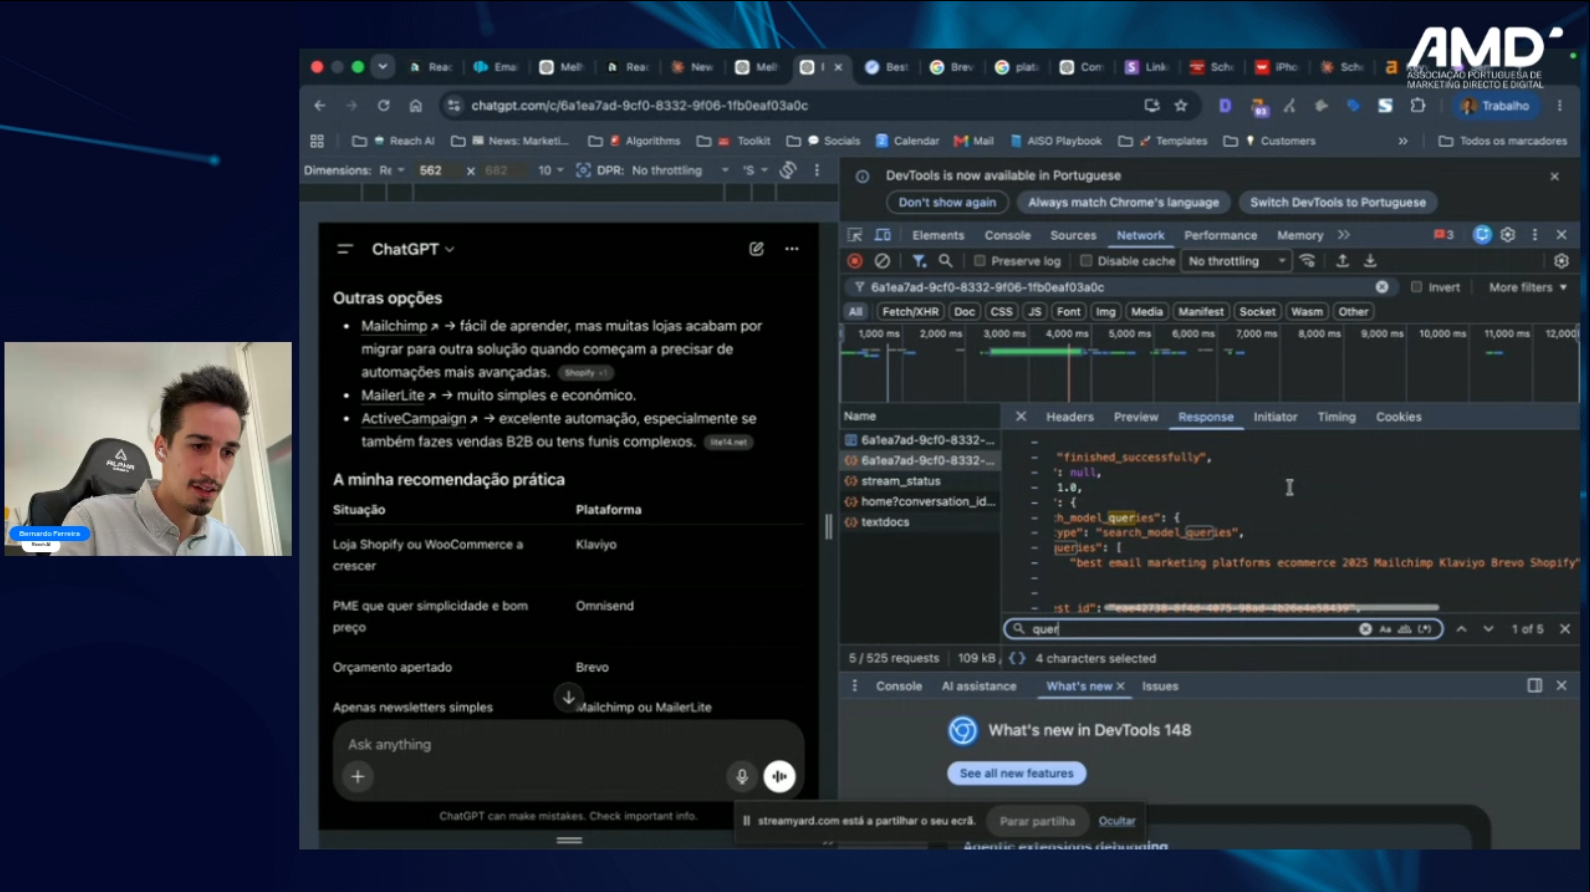Toggle regular expression in the response search
The height and width of the screenshot is (892, 1590).
coord(1425,629)
